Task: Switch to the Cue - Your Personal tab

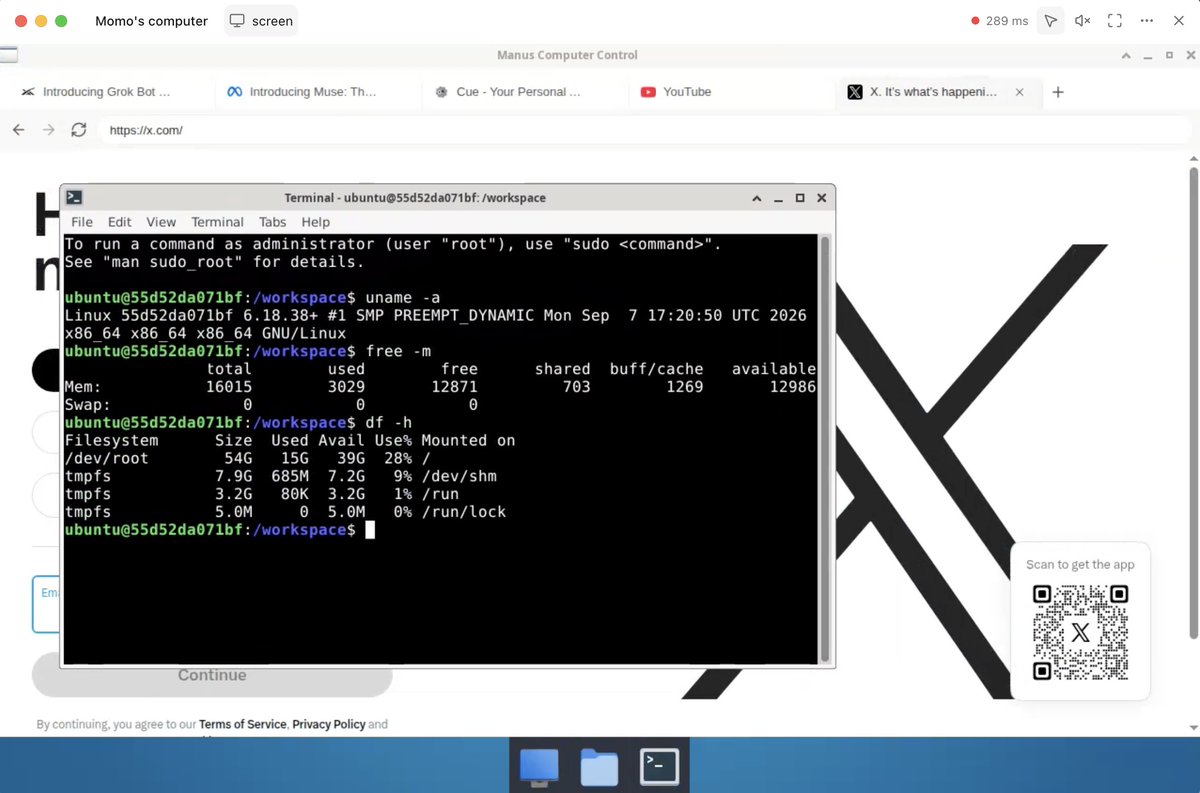Action: (x=518, y=92)
